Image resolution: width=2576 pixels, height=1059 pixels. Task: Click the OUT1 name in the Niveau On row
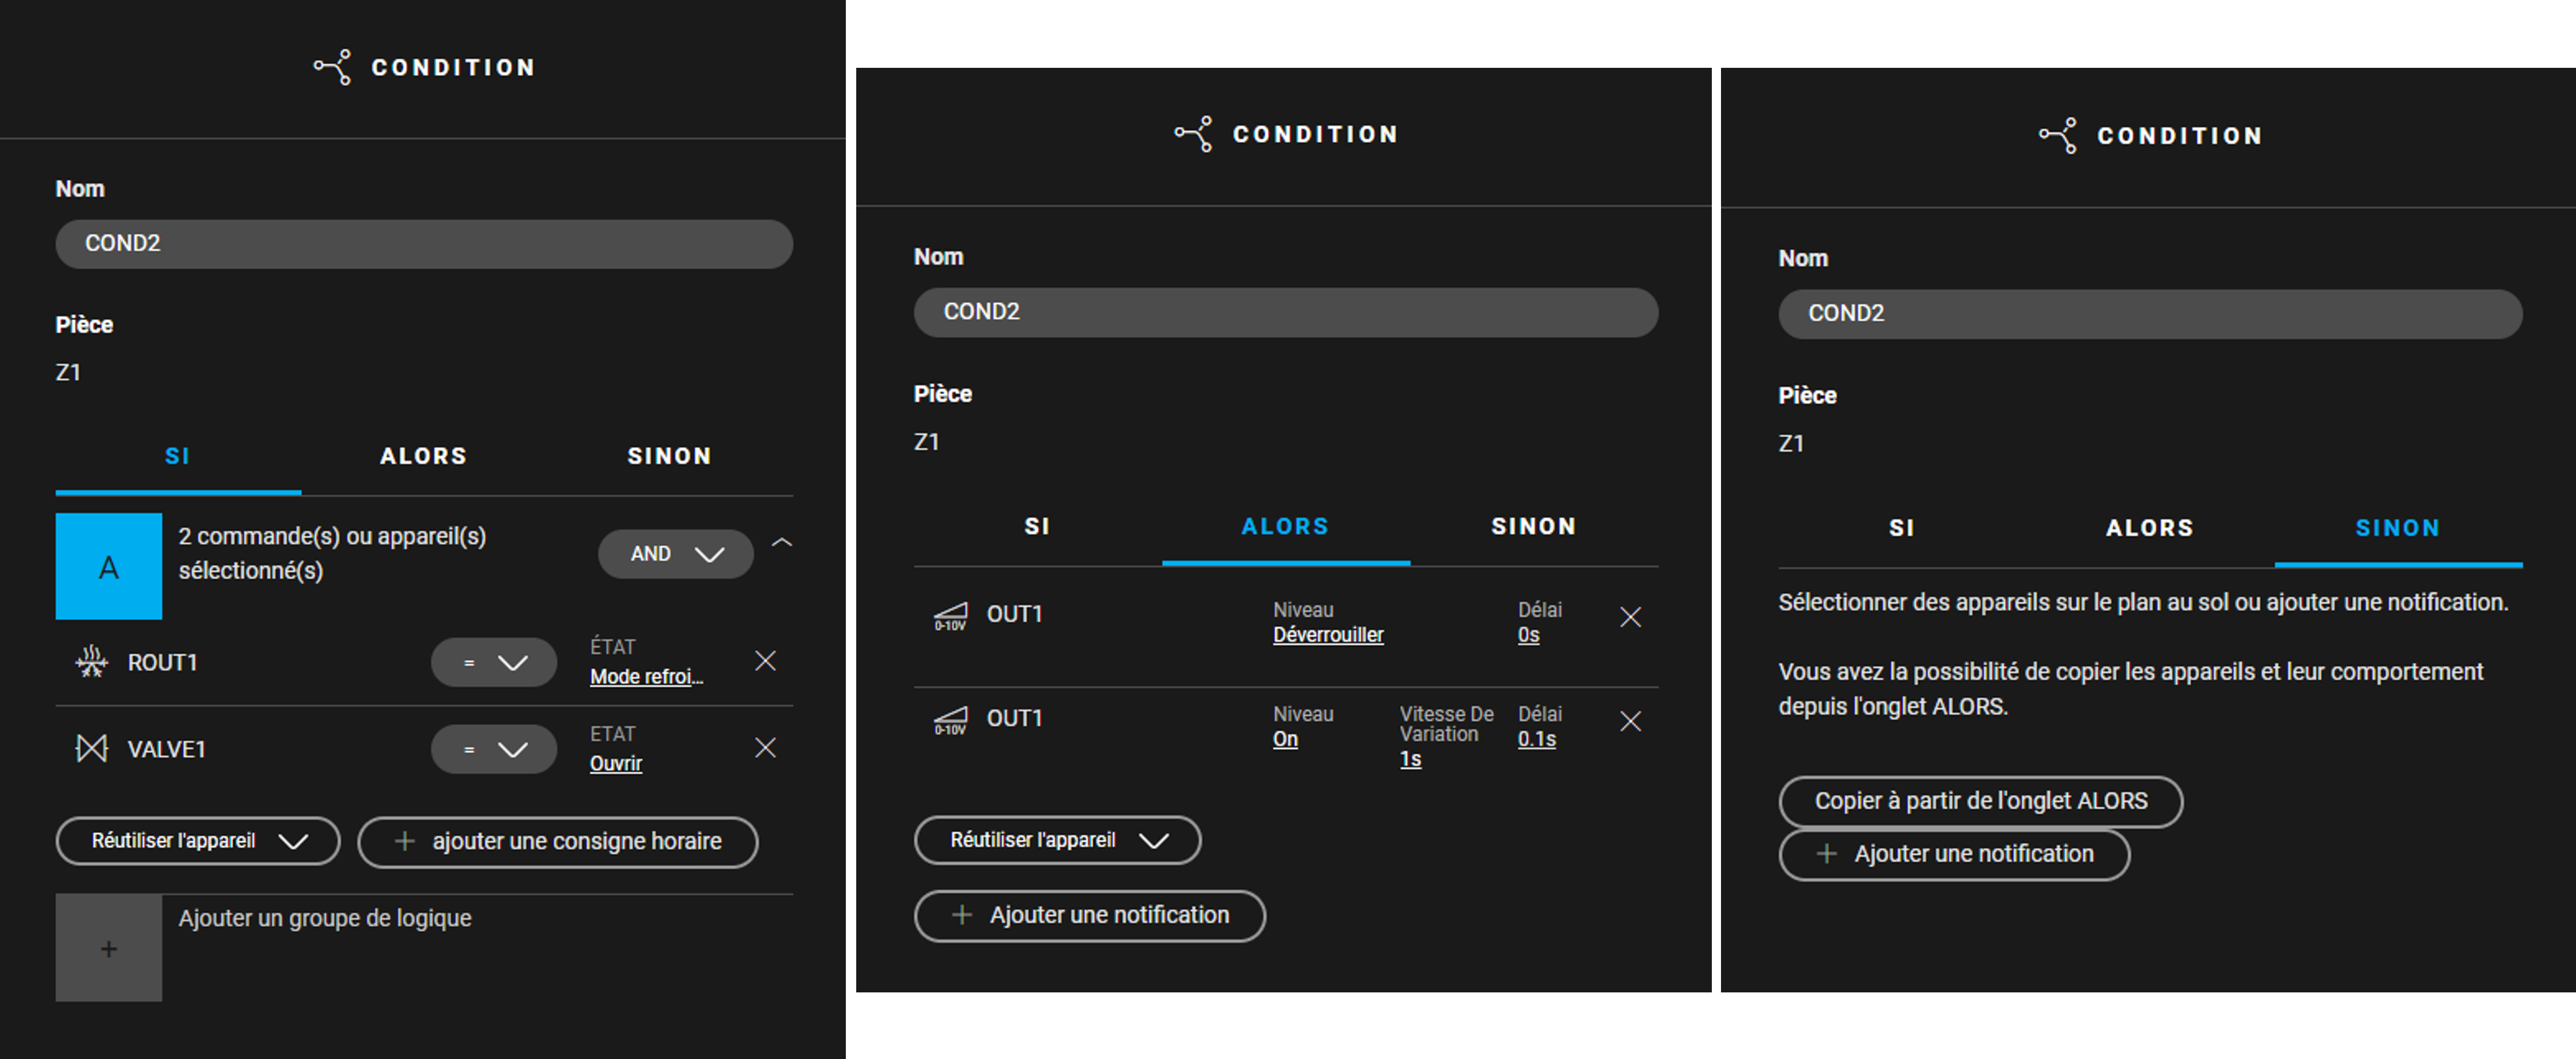click(1014, 718)
